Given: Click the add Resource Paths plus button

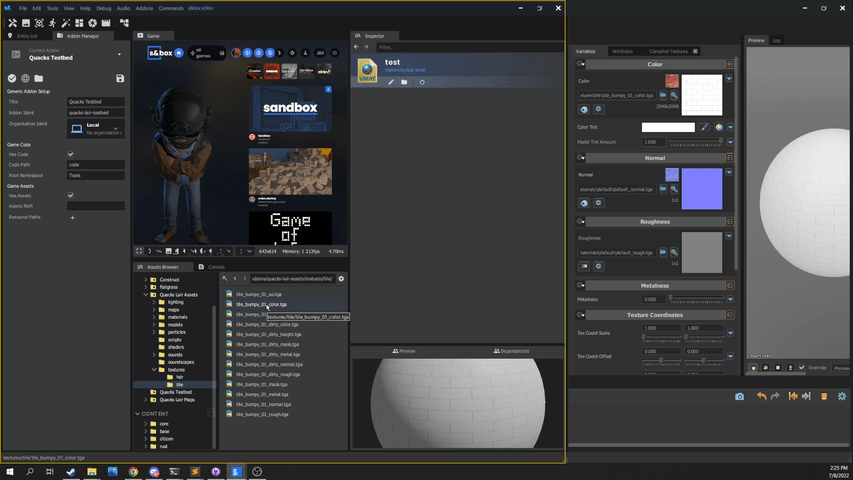Looking at the screenshot, I should (72, 218).
